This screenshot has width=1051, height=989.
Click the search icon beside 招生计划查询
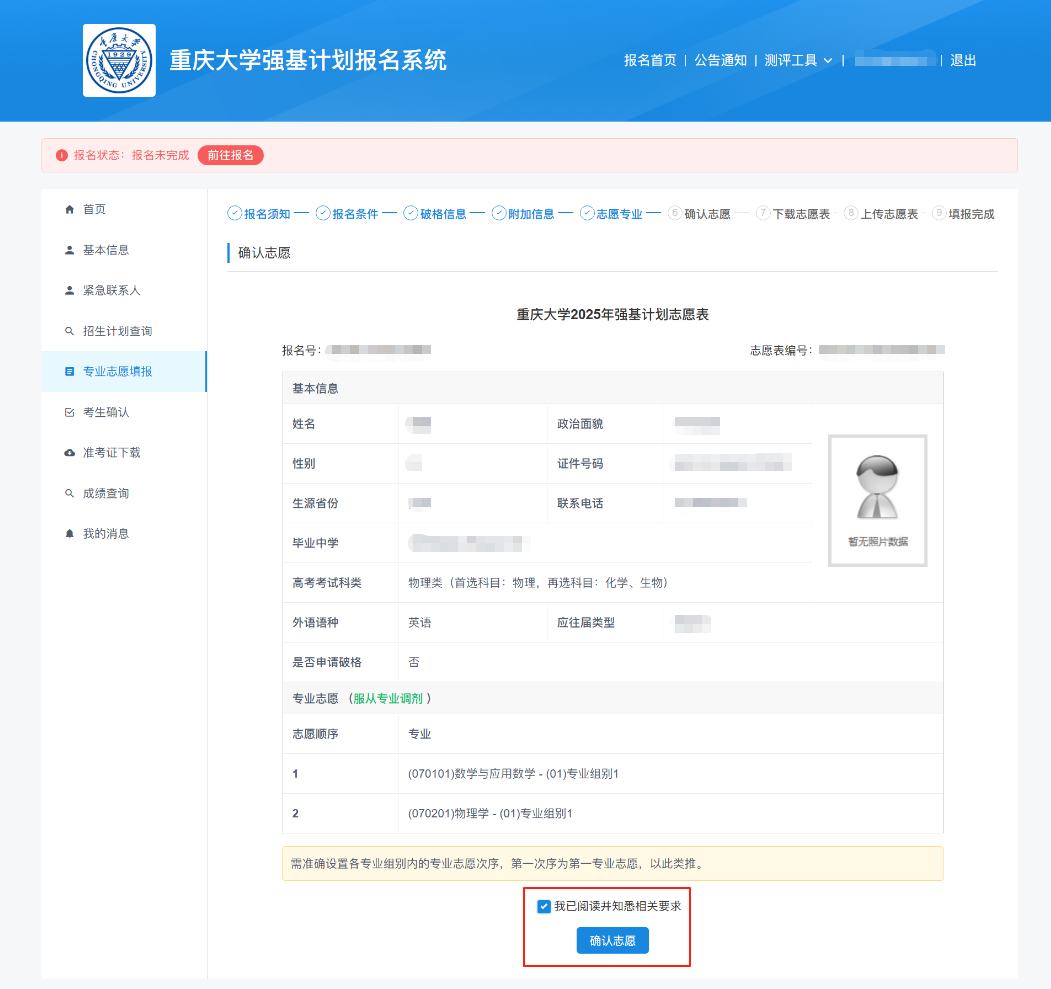click(x=69, y=331)
